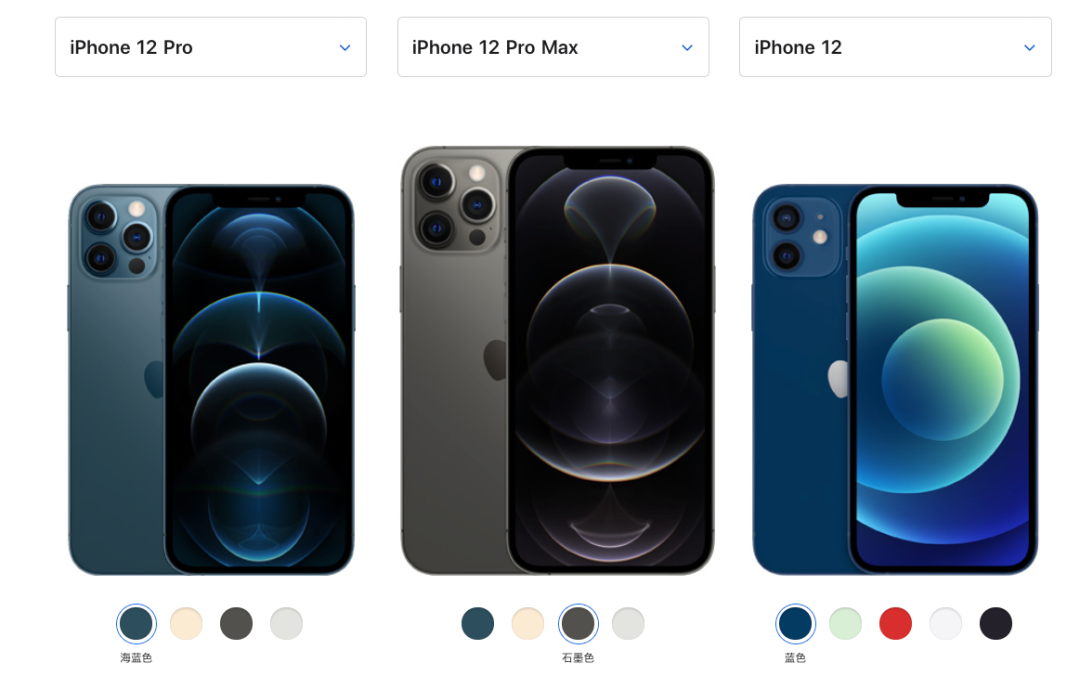Select black color for iPhone 12
Viewport: 1080px width, 676px height.
click(996, 624)
